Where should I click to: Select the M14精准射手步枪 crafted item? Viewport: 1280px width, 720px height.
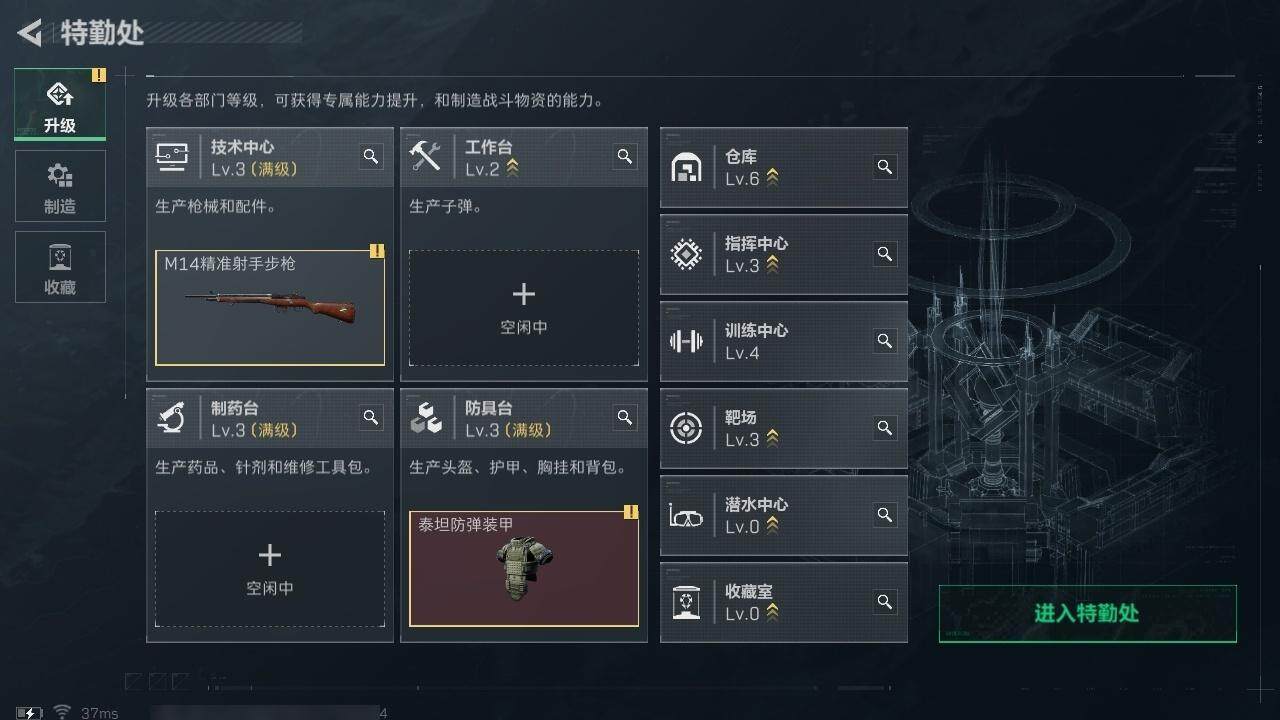click(270, 307)
